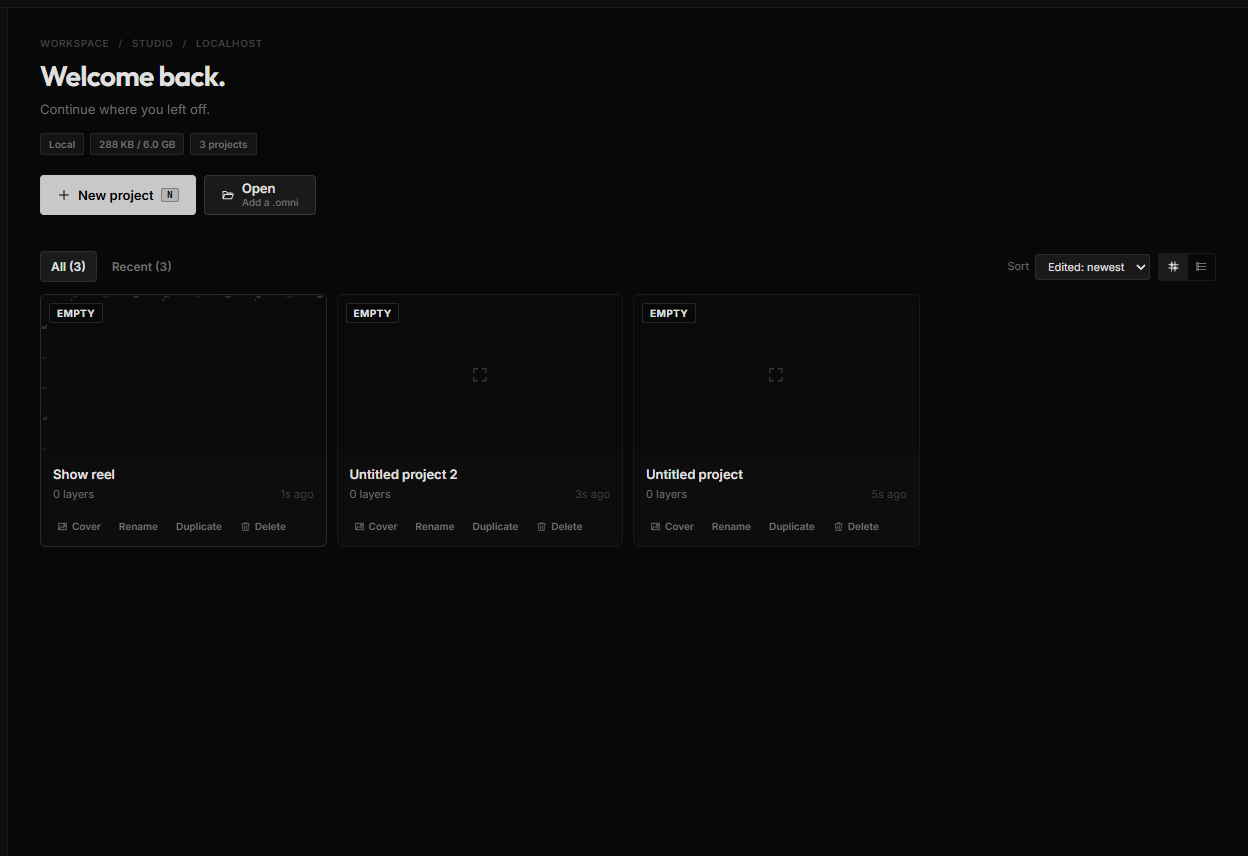1248x856 pixels.
Task: Select the All (3) tab
Action: tap(68, 267)
